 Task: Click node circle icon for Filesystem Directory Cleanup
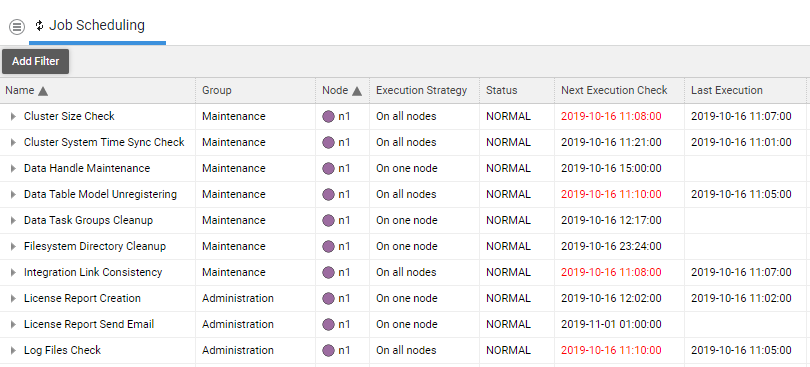[329, 247]
